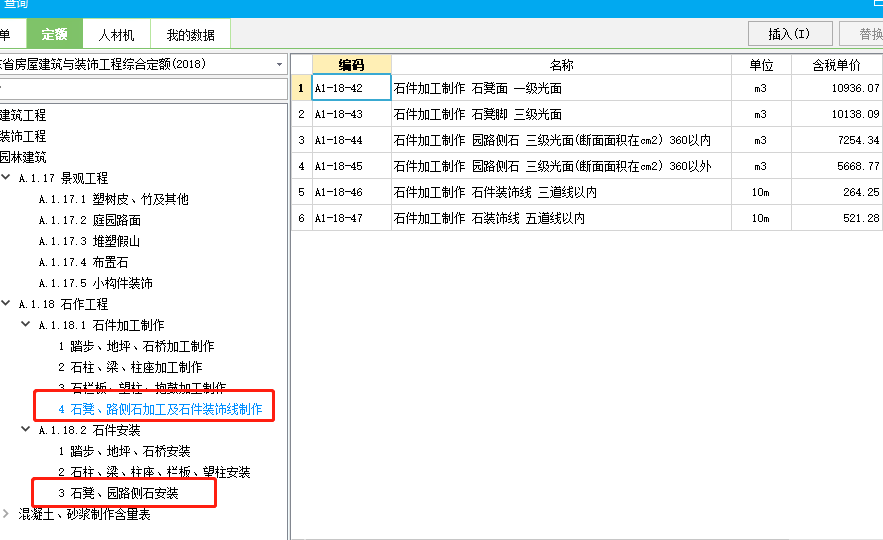Click the 单位 column header
This screenshot has height=540, width=883.
761,65
